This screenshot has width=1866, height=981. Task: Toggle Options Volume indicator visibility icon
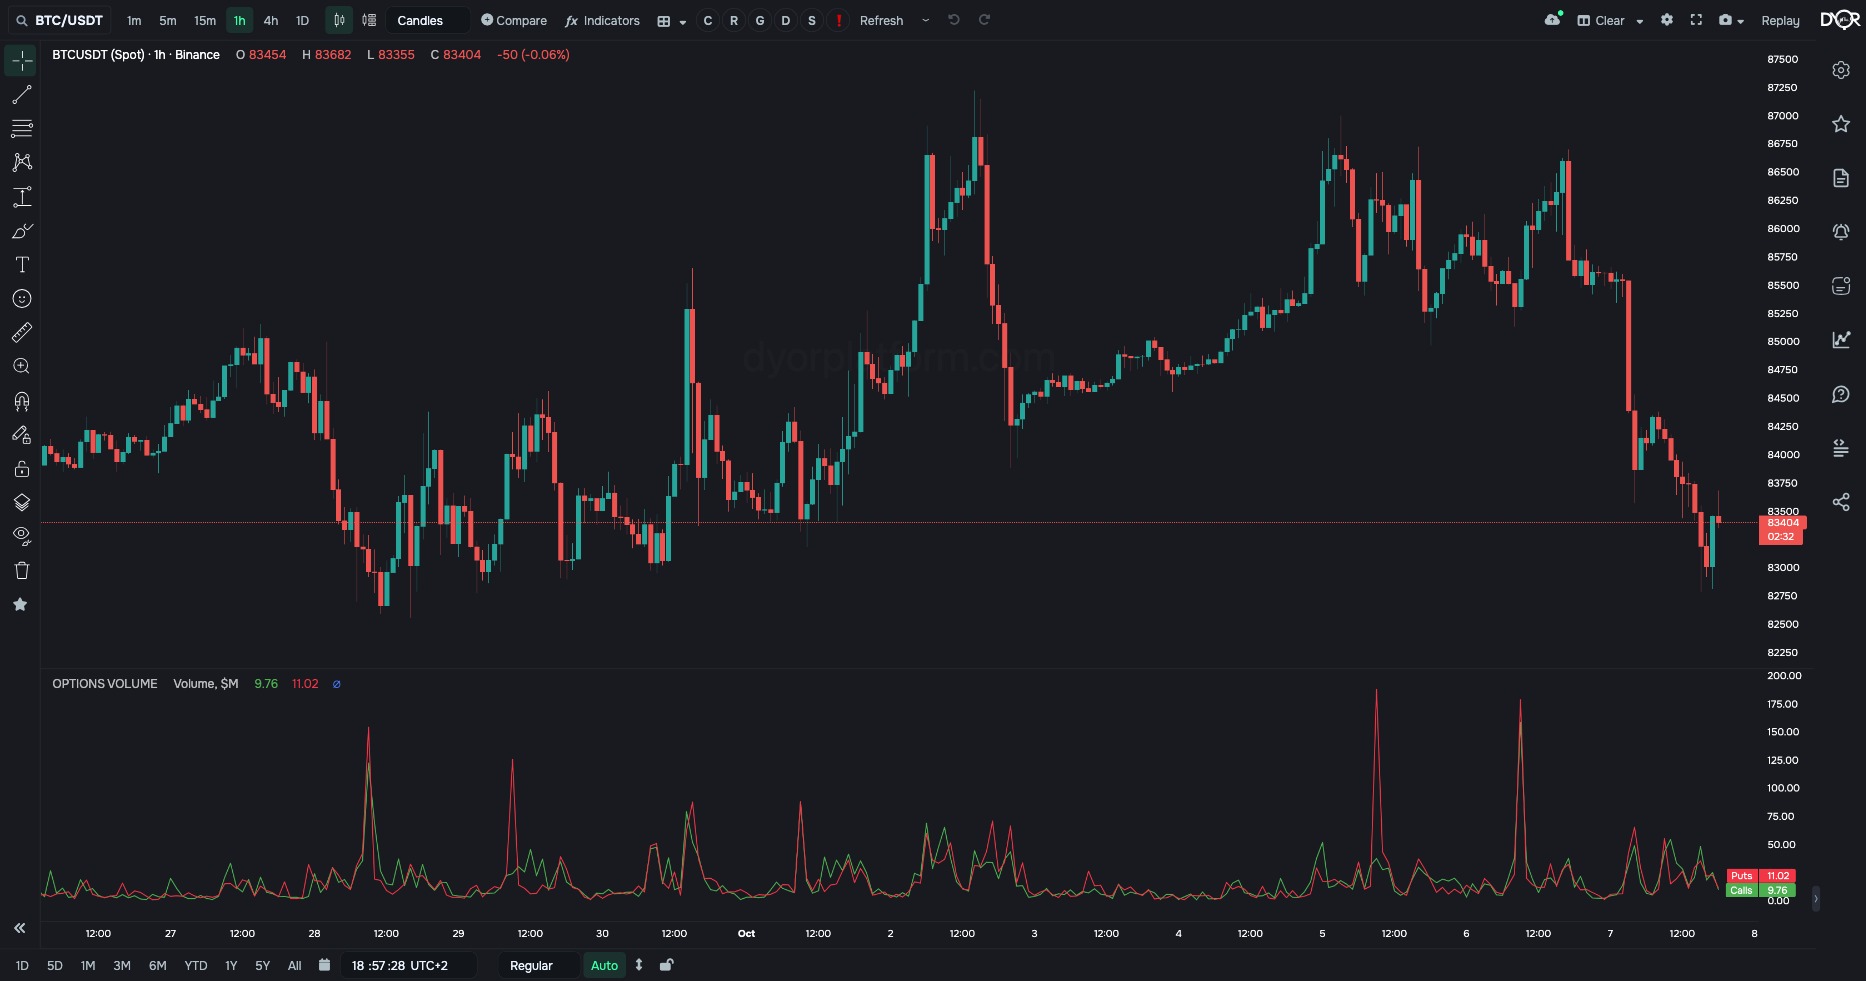pyautogui.click(x=336, y=684)
